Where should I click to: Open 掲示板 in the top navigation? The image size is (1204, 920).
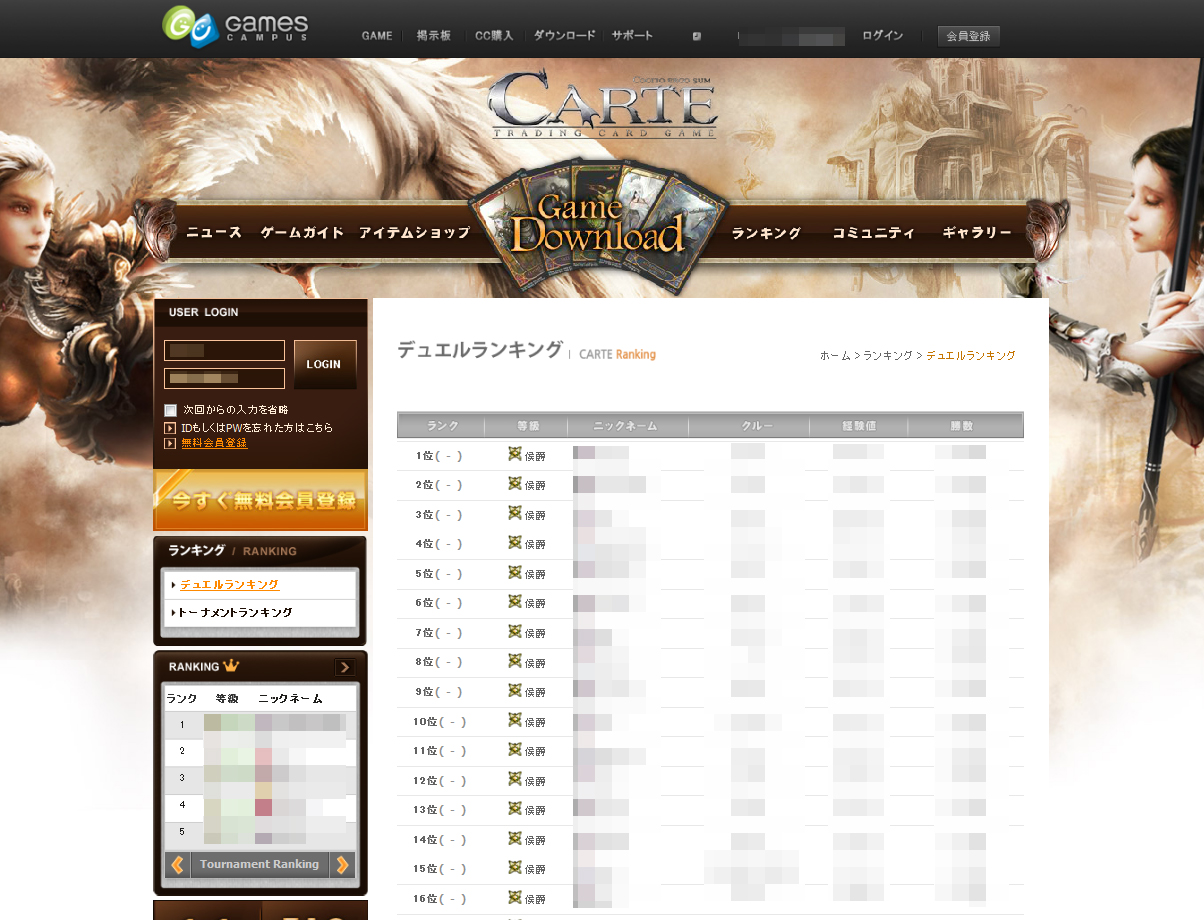(x=434, y=36)
